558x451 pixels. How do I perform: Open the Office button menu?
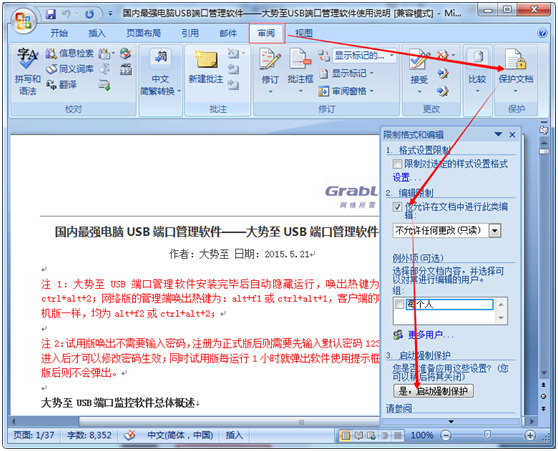click(23, 21)
